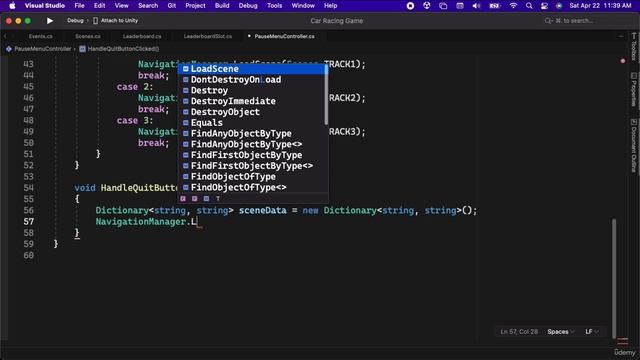640x360 pixels.
Task: Open the HandleQuitButtonClicked member breadcrumb
Action: coord(123,49)
